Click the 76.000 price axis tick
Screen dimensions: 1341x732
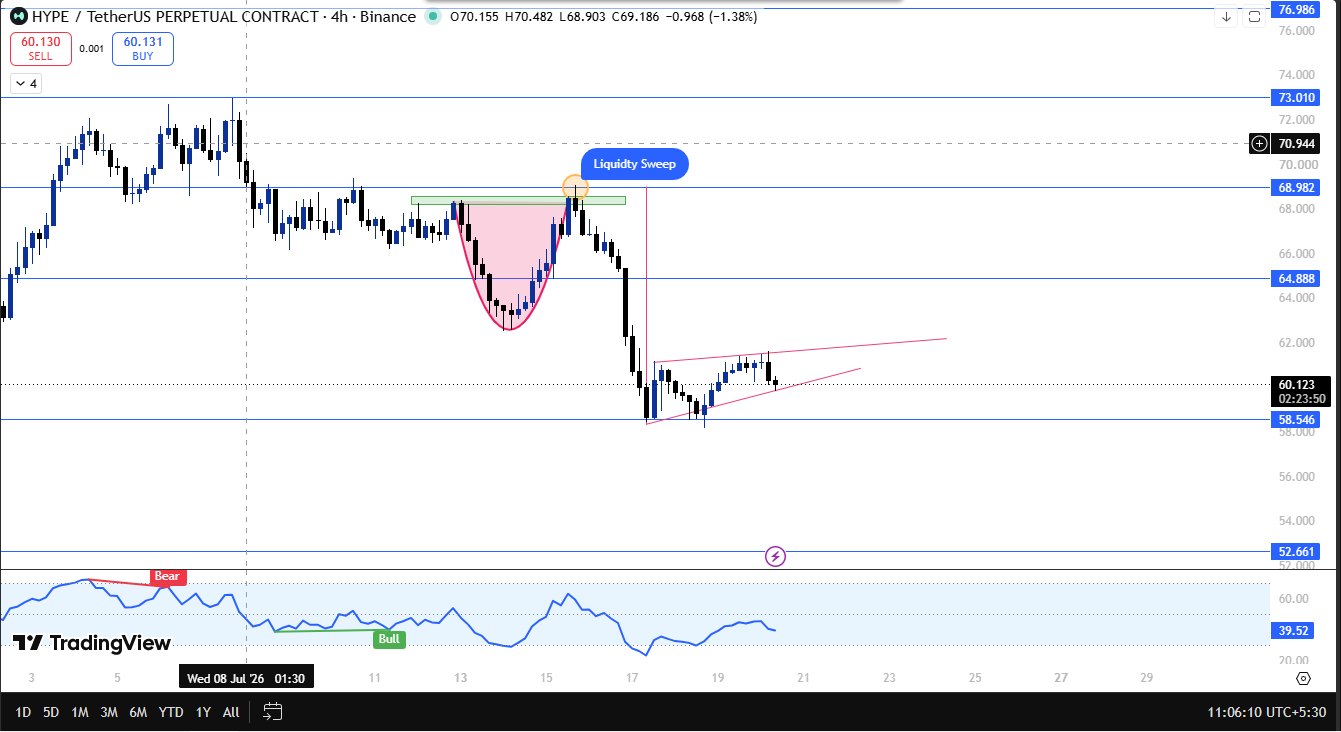tap(1296, 31)
